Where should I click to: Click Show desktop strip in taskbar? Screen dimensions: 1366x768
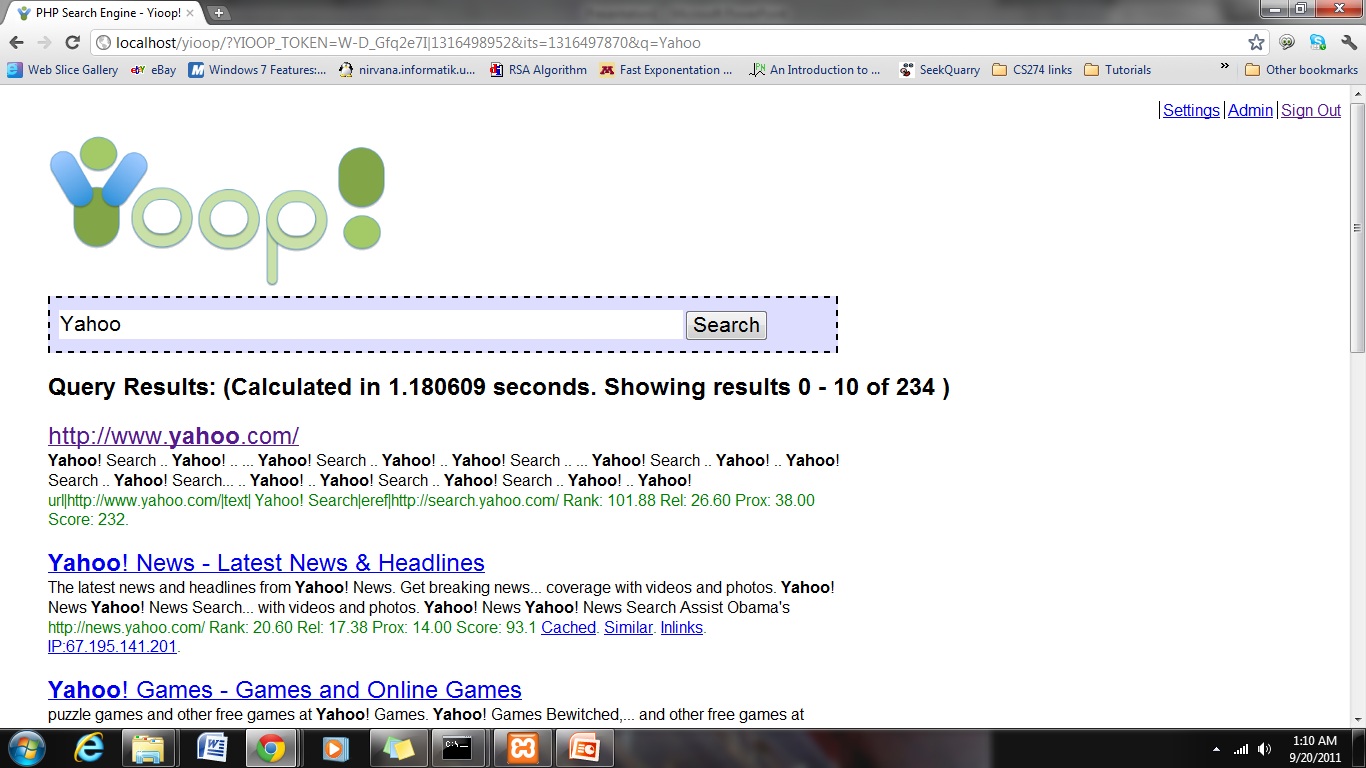[x=1359, y=749]
